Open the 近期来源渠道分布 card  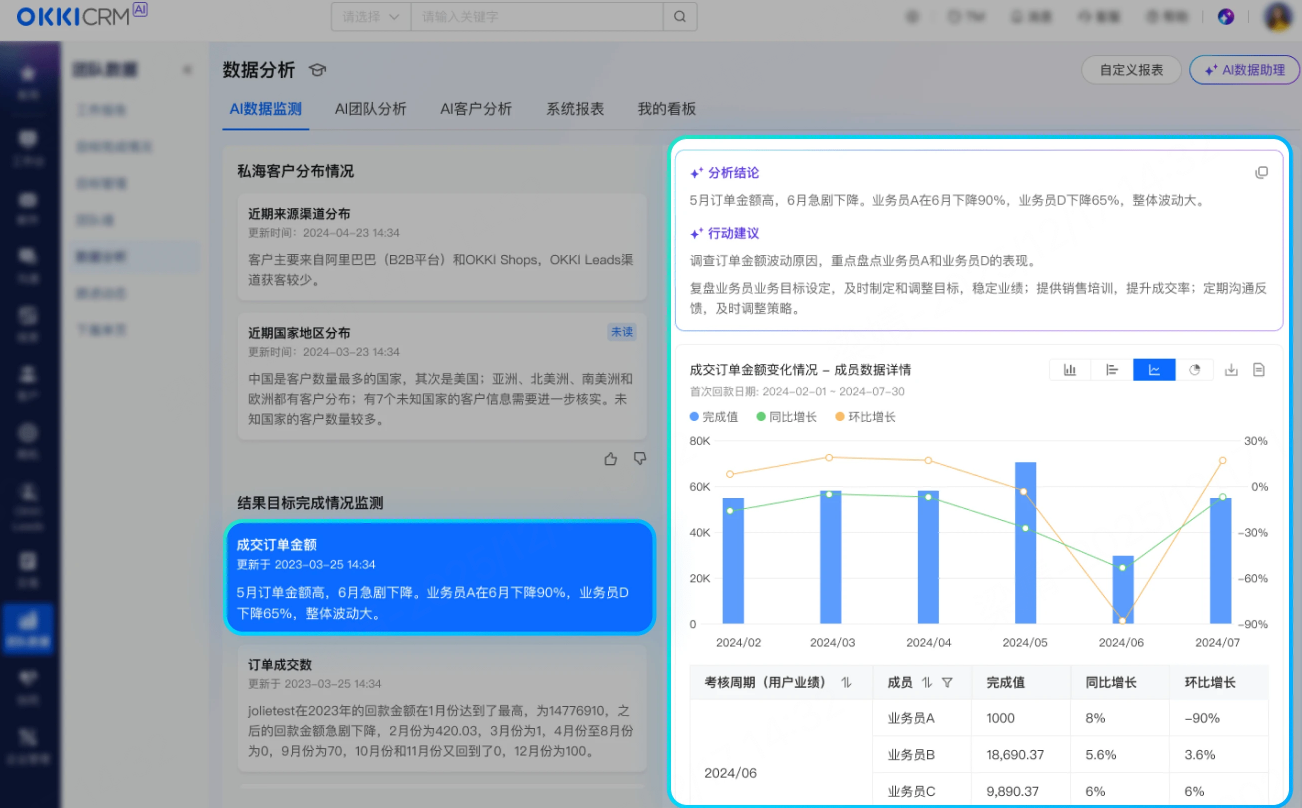443,247
